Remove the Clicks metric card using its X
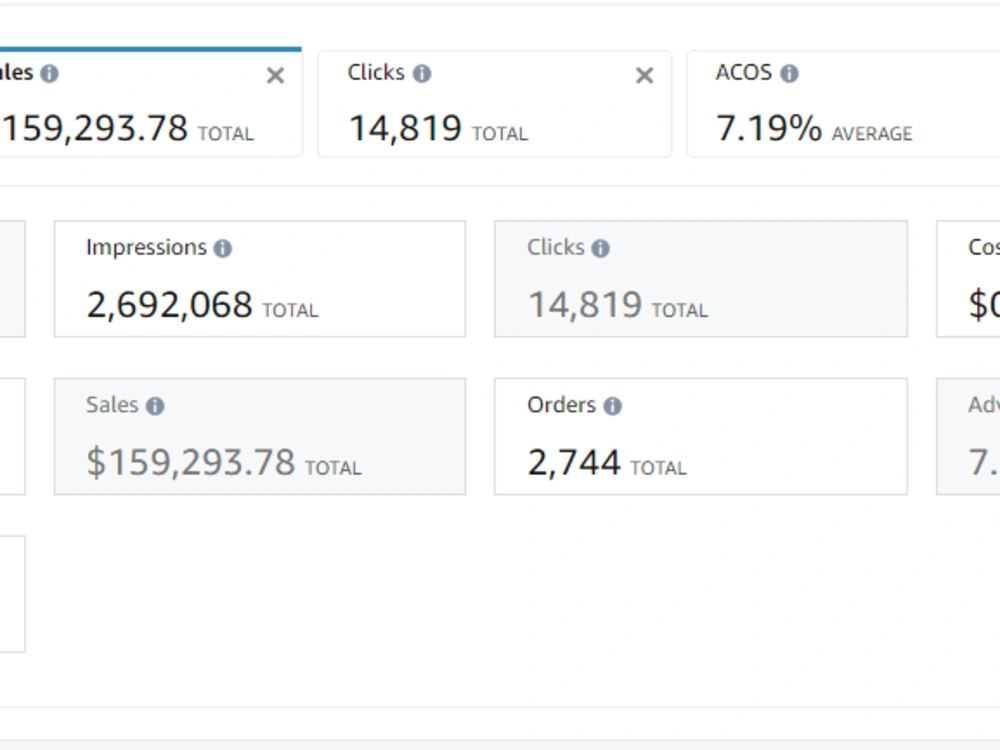 click(x=644, y=76)
